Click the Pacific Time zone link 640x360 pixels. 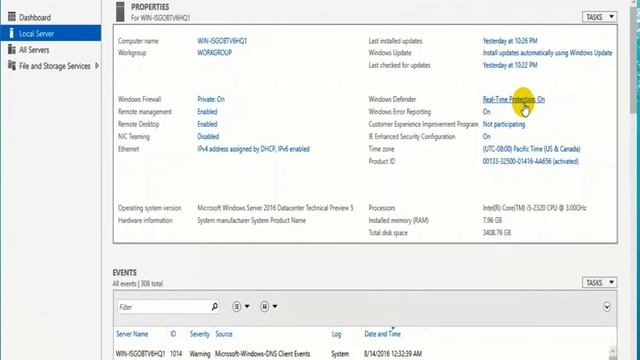pyautogui.click(x=531, y=149)
